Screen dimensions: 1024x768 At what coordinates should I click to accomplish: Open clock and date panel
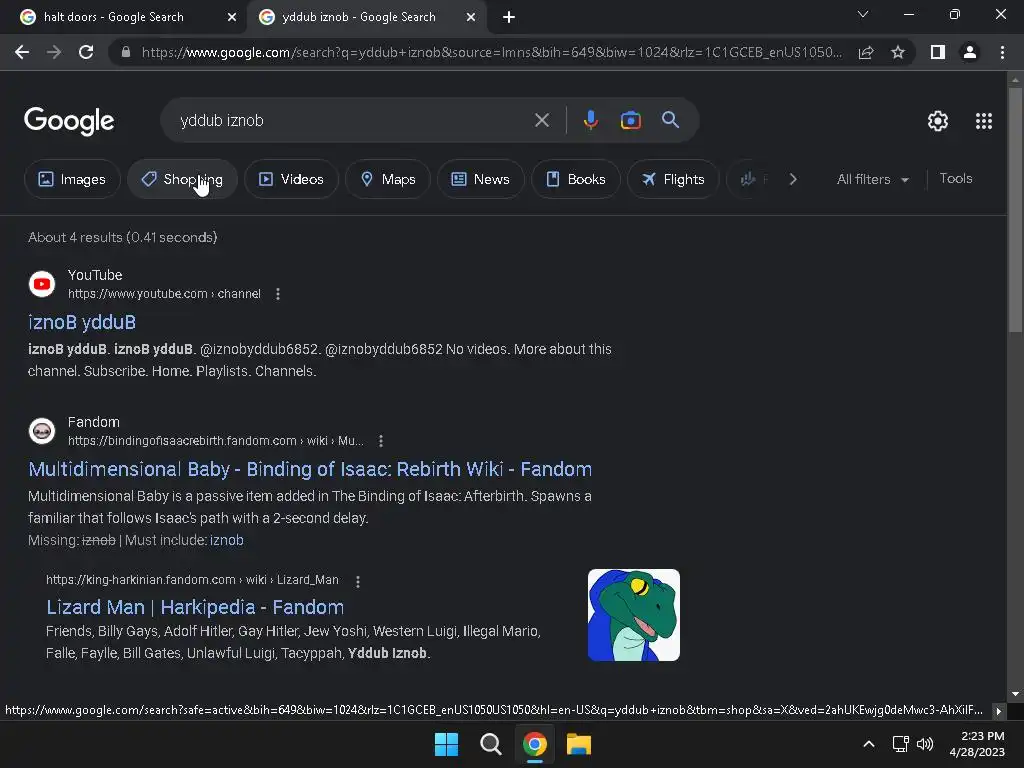pos(977,744)
